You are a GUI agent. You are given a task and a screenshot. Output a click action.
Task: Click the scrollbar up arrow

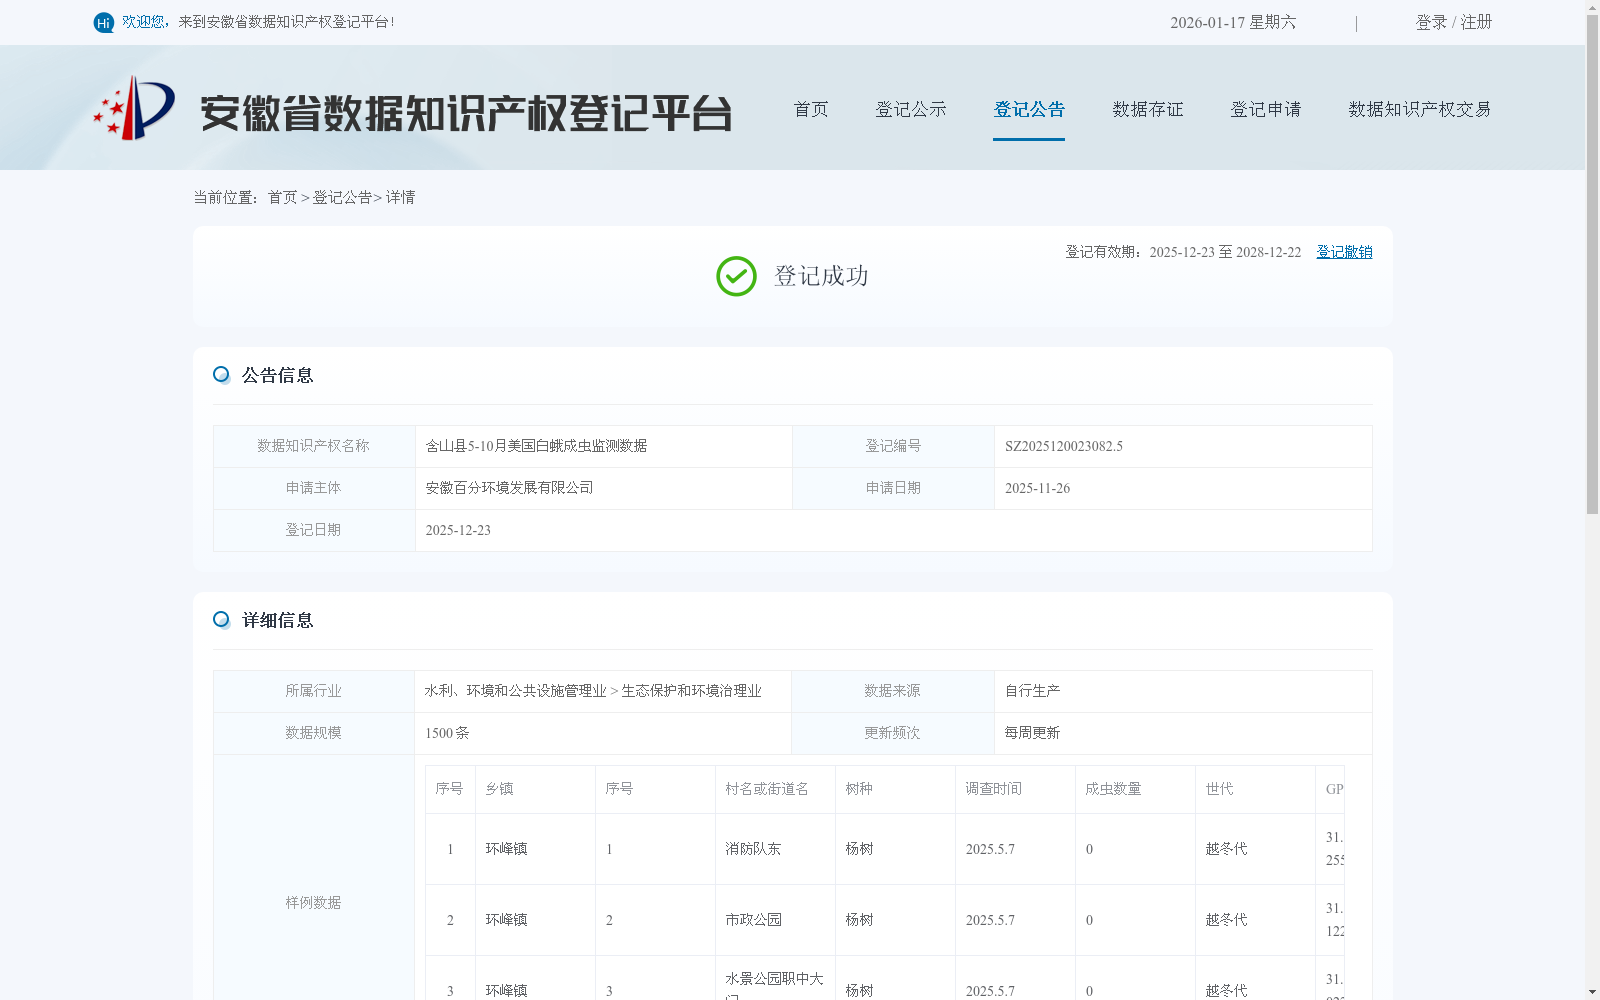(1592, 7)
